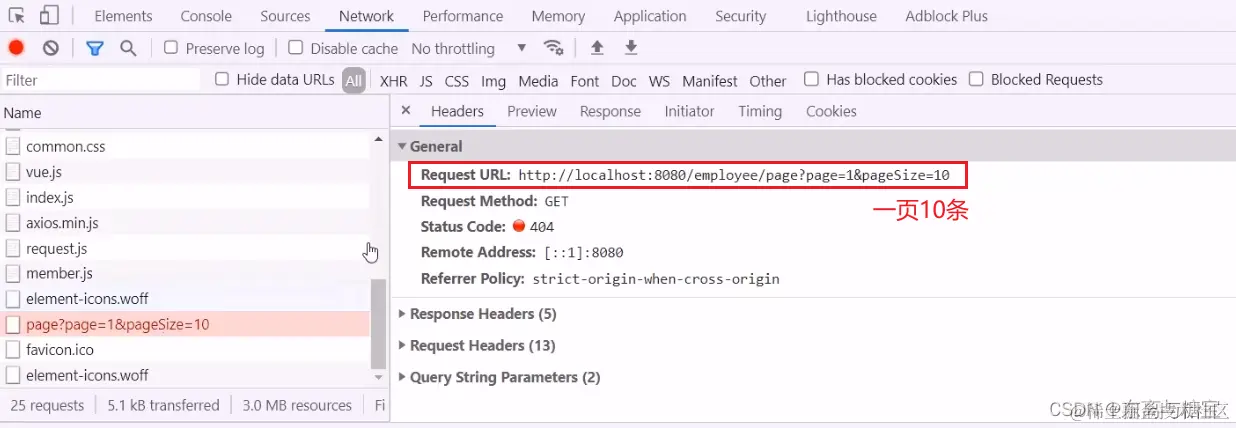Select the request.js row
1236x428 pixels.
point(185,248)
